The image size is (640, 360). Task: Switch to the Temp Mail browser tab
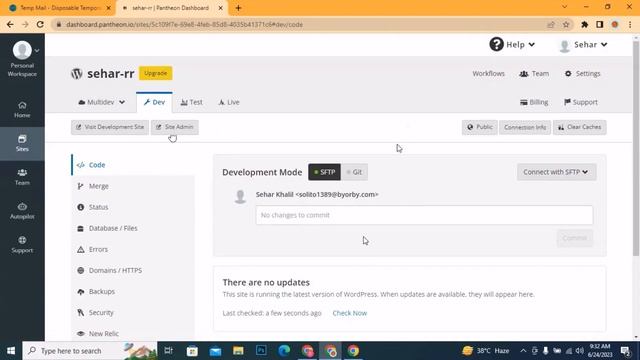click(x=60, y=8)
